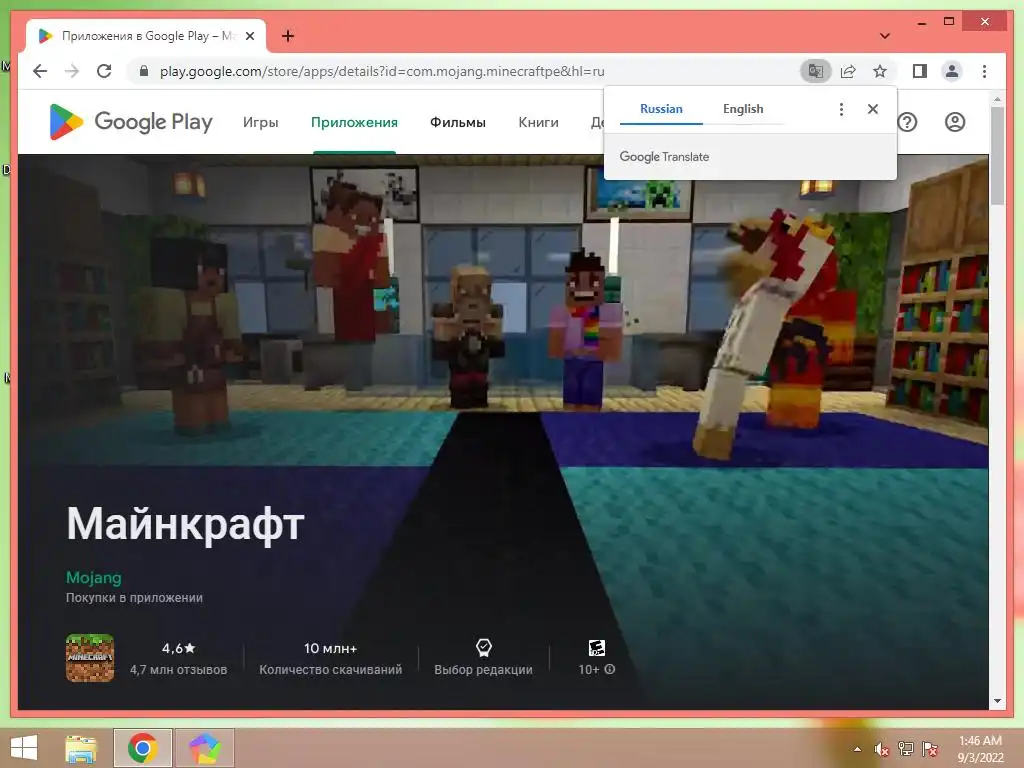Click the Покупки в приложении text
This screenshot has width=1024, height=768.
134,598
